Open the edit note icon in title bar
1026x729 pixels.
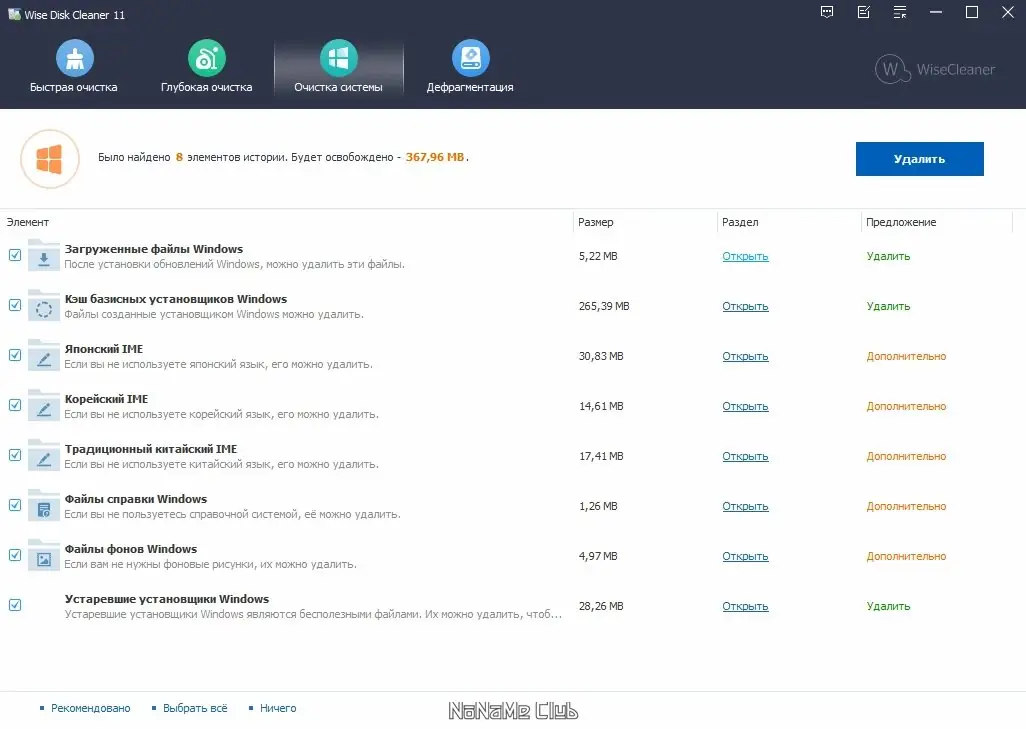pos(864,12)
